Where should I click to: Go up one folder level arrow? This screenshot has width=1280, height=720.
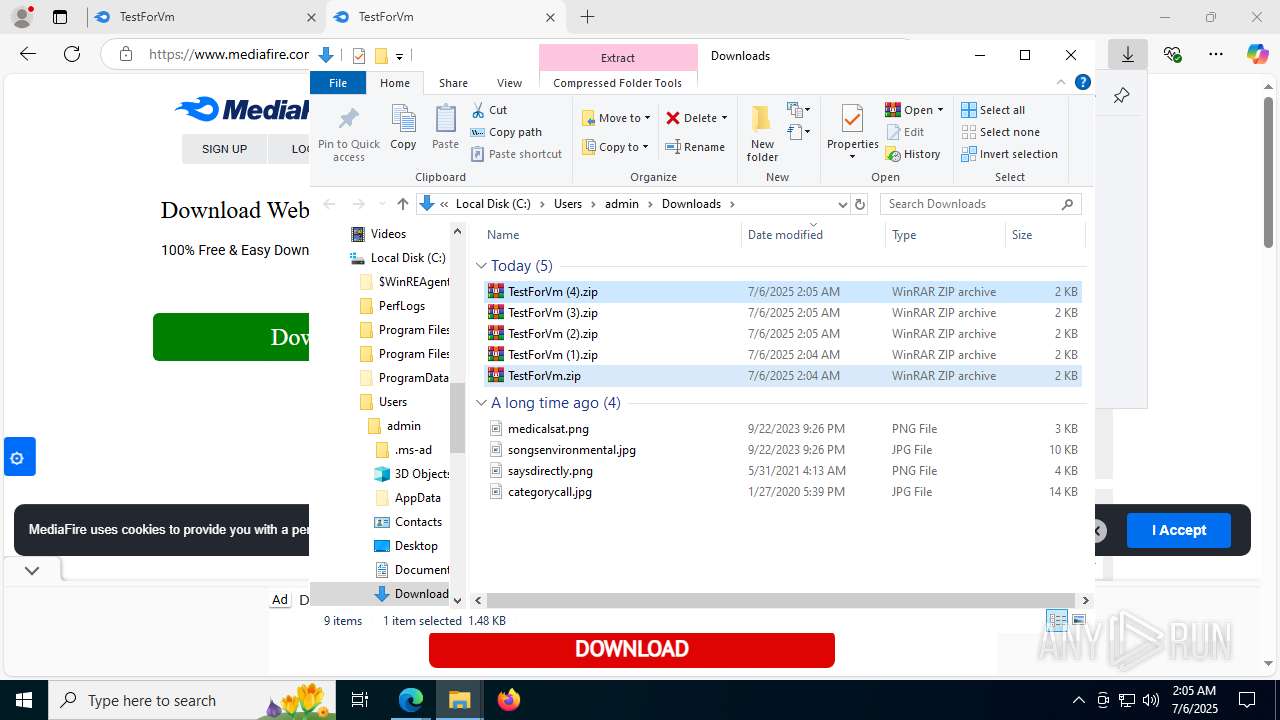402,204
